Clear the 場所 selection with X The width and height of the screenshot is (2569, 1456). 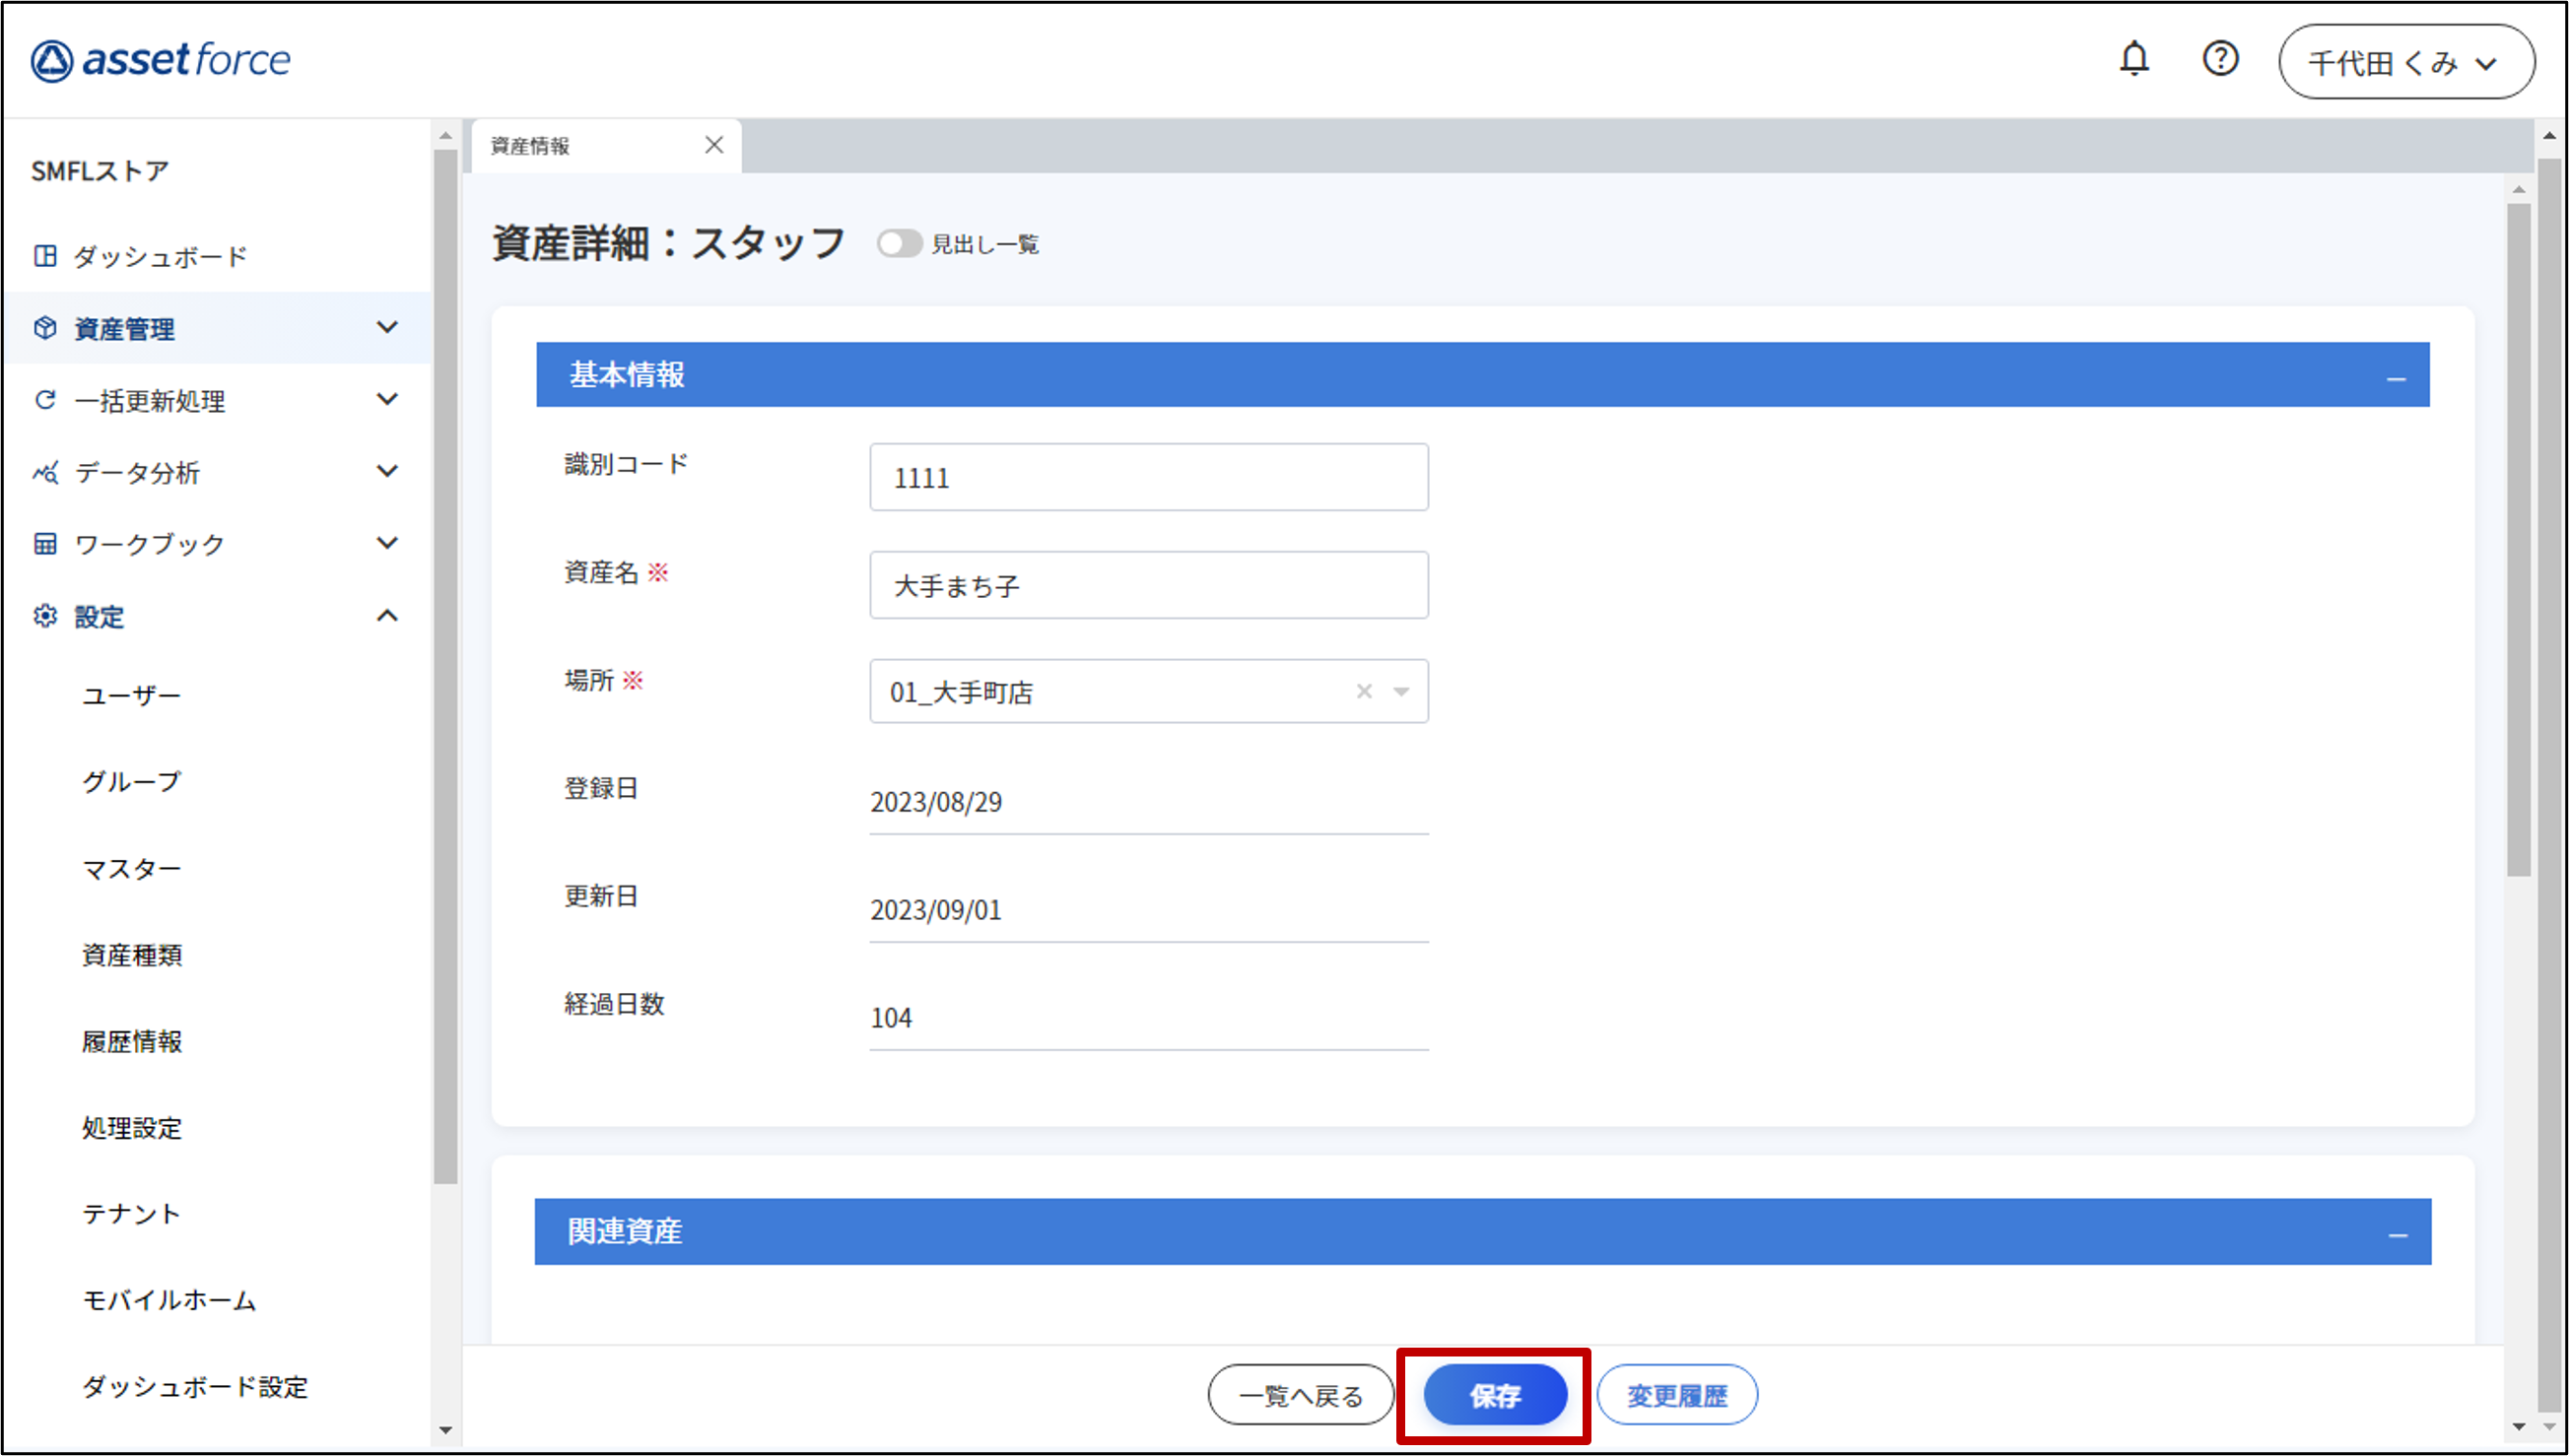point(1364,692)
